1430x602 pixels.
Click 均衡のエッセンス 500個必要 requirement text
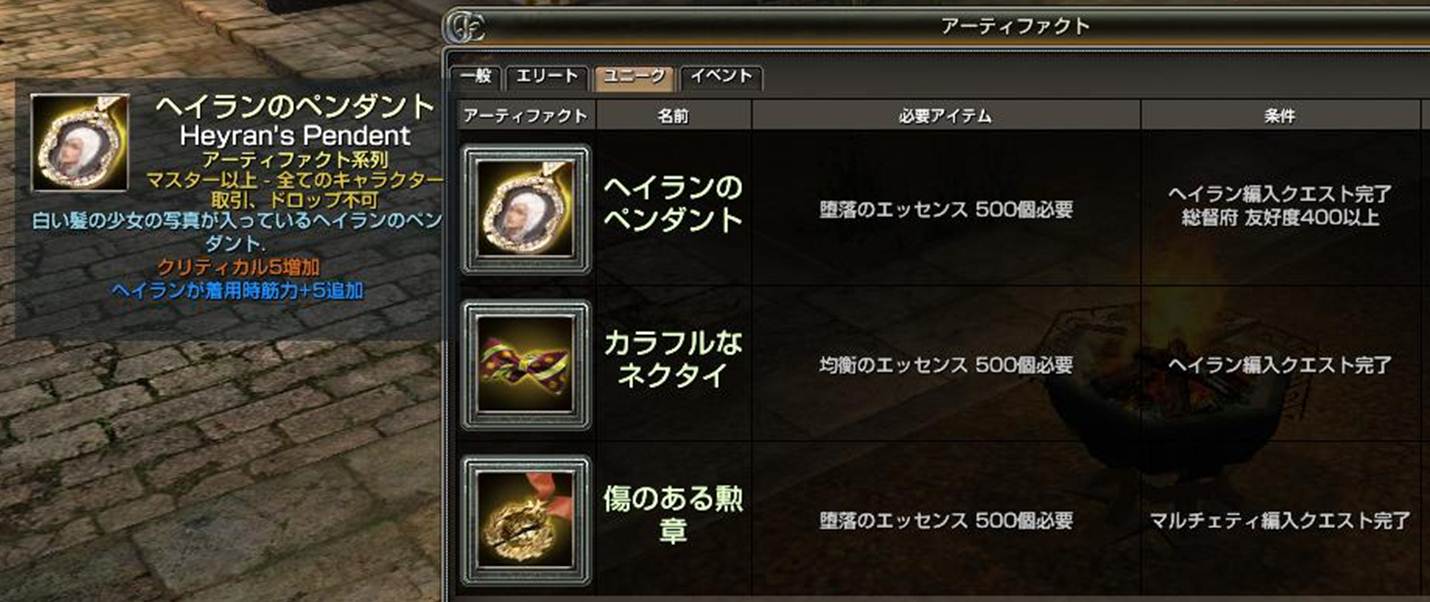click(x=946, y=365)
